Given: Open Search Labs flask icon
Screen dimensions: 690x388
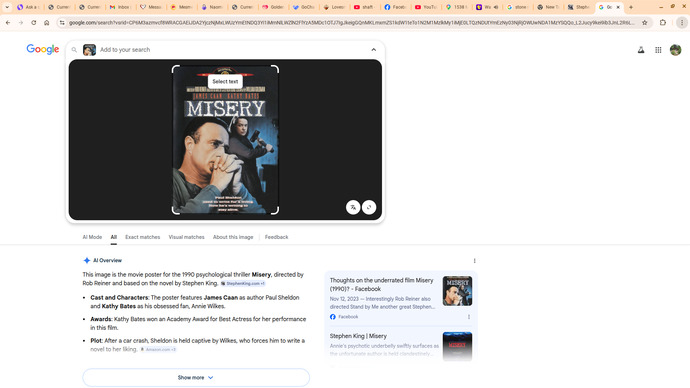Looking at the screenshot, I should tap(641, 50).
